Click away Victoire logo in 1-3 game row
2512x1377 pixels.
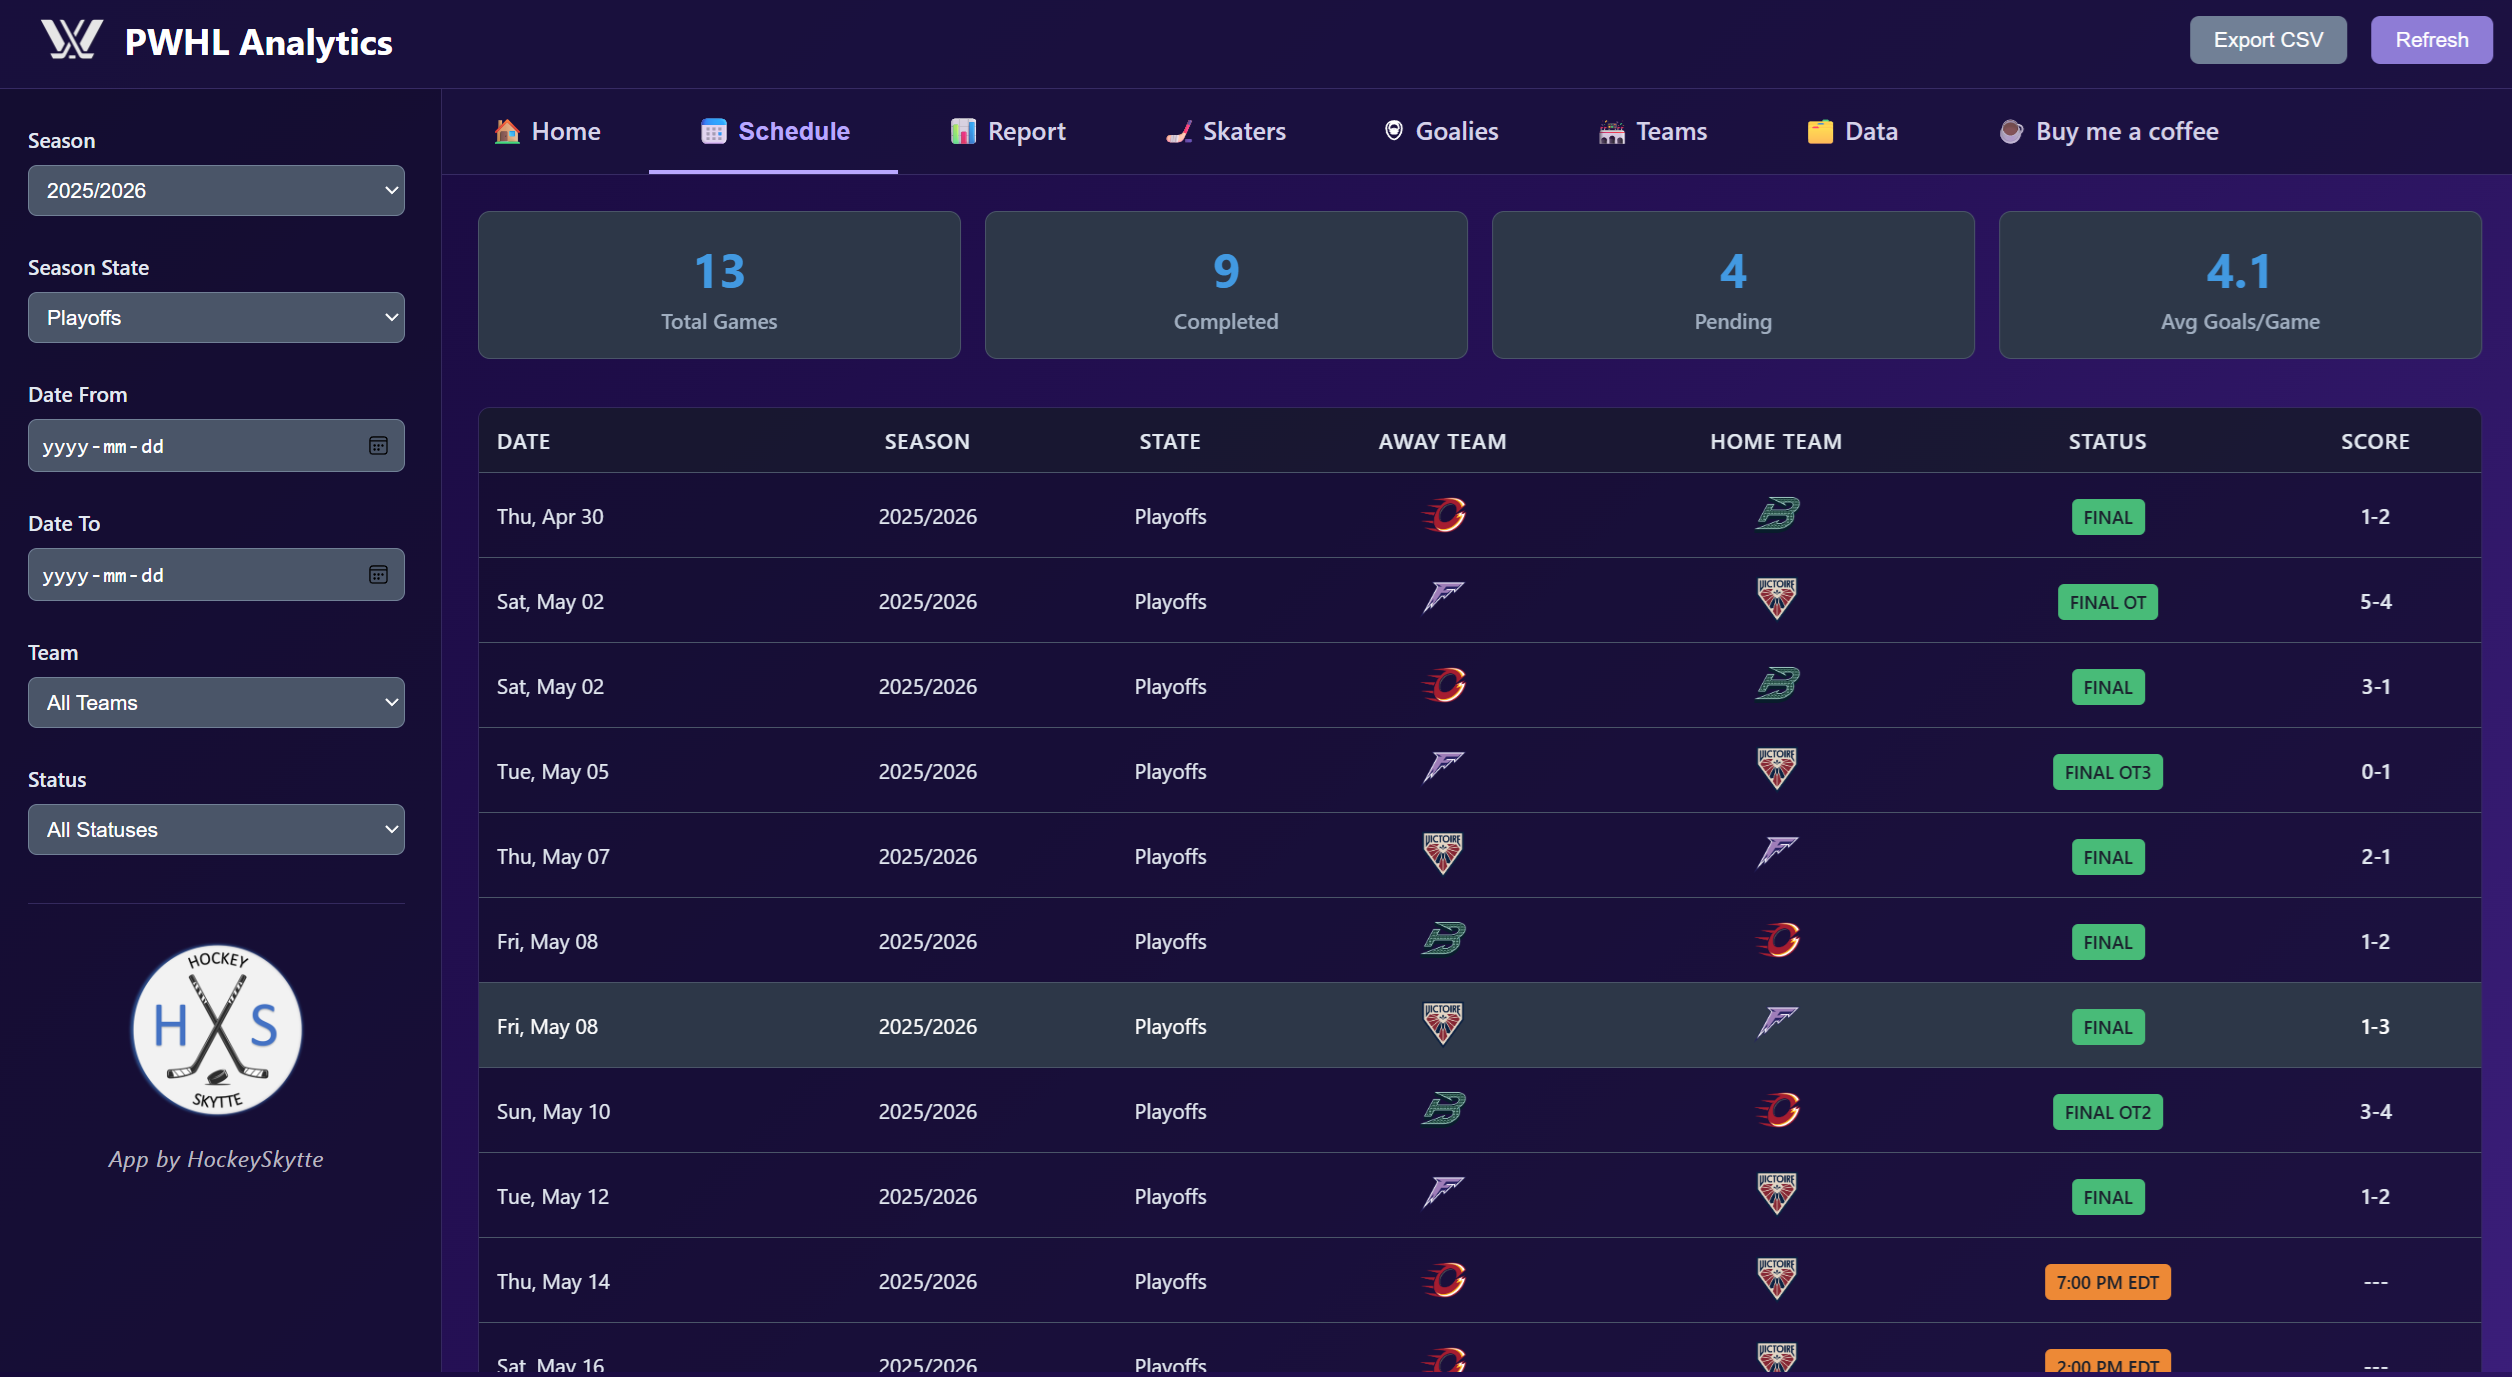click(1443, 1025)
